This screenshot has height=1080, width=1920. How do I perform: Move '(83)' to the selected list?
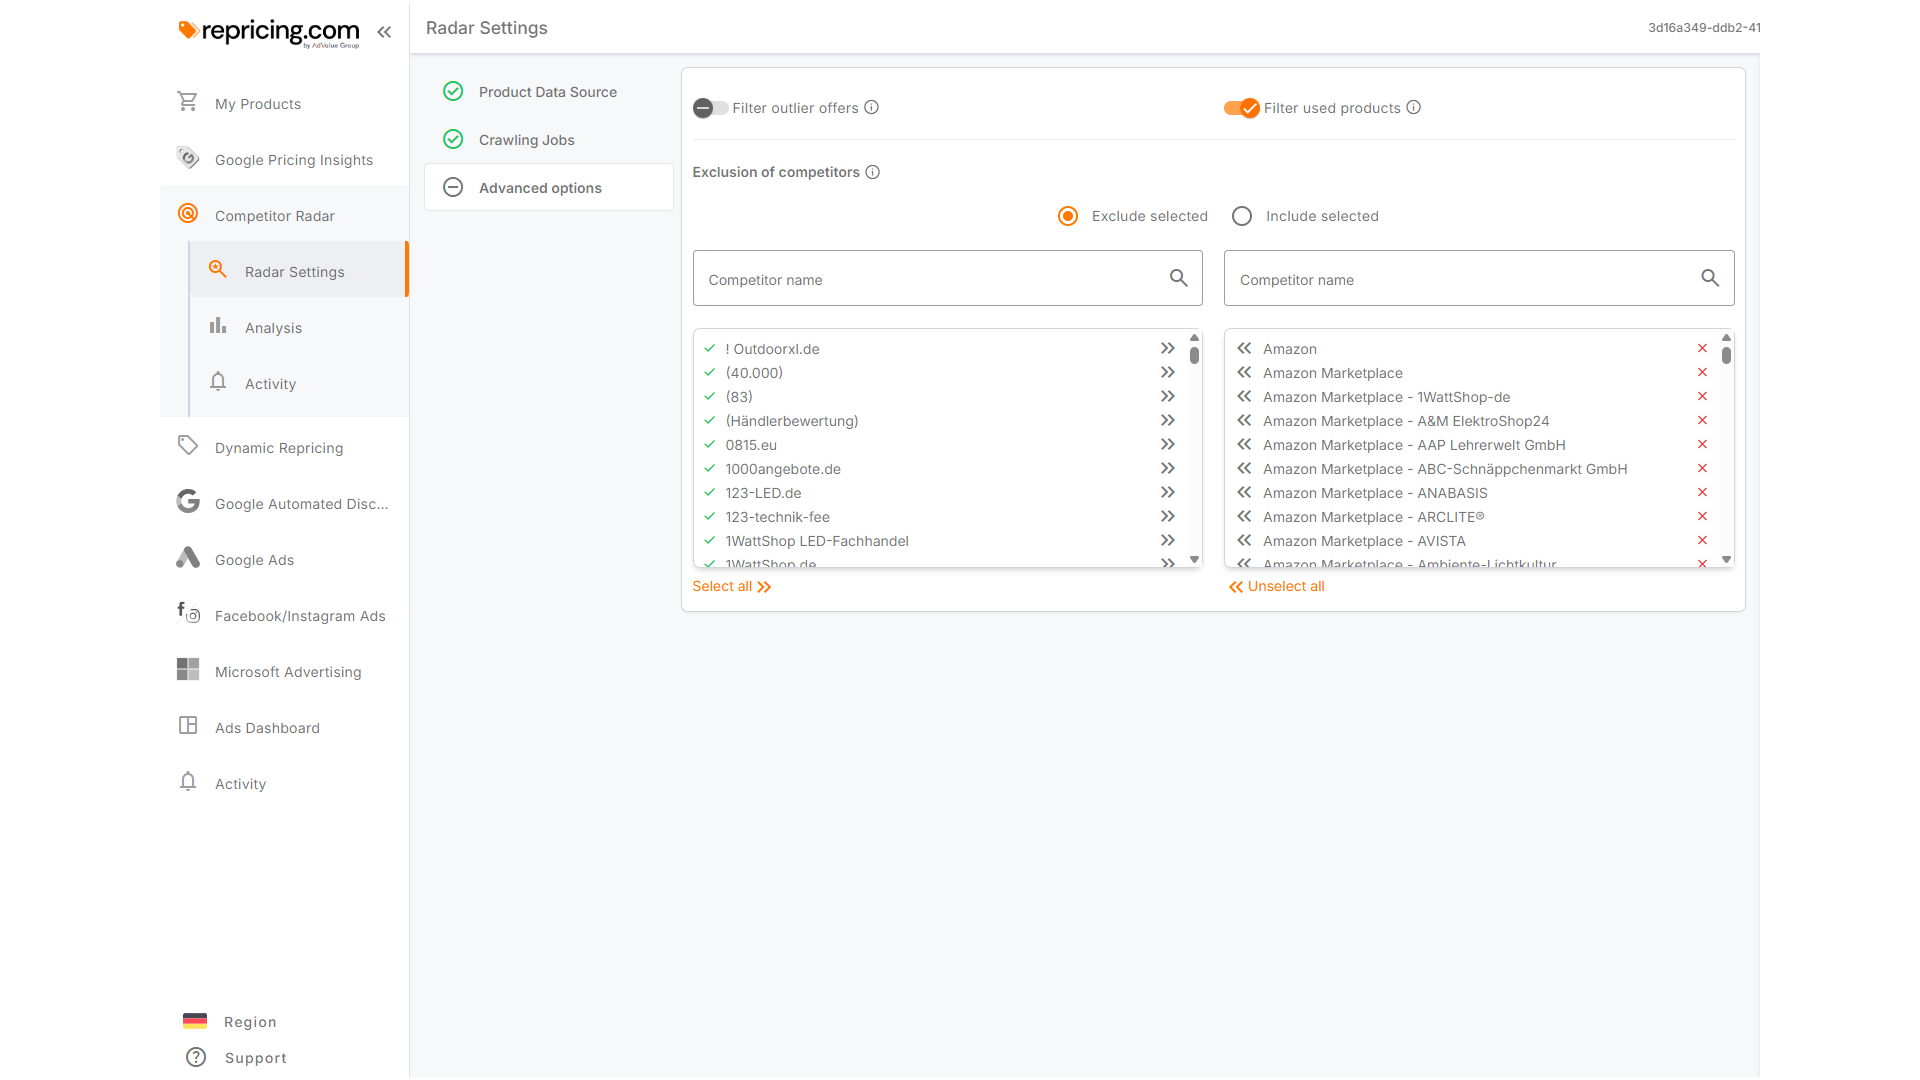tap(1168, 396)
